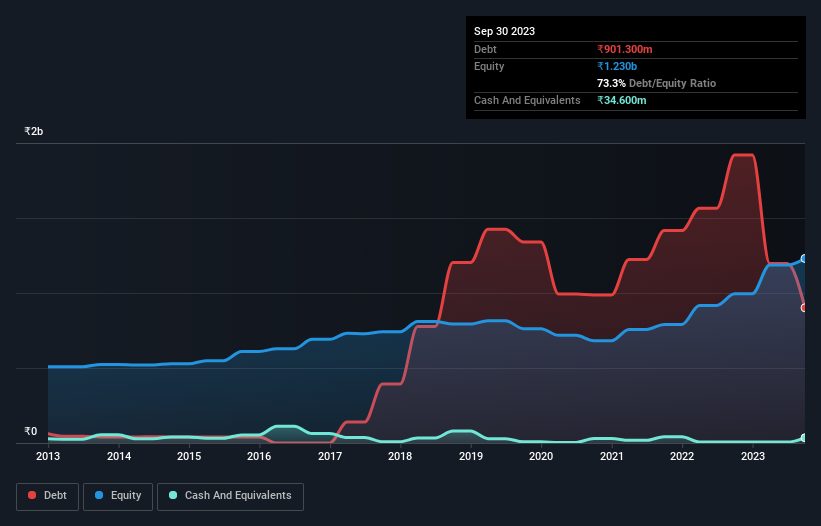Click the 2015 x-axis label
This screenshot has height=526, width=821.
(x=189, y=456)
